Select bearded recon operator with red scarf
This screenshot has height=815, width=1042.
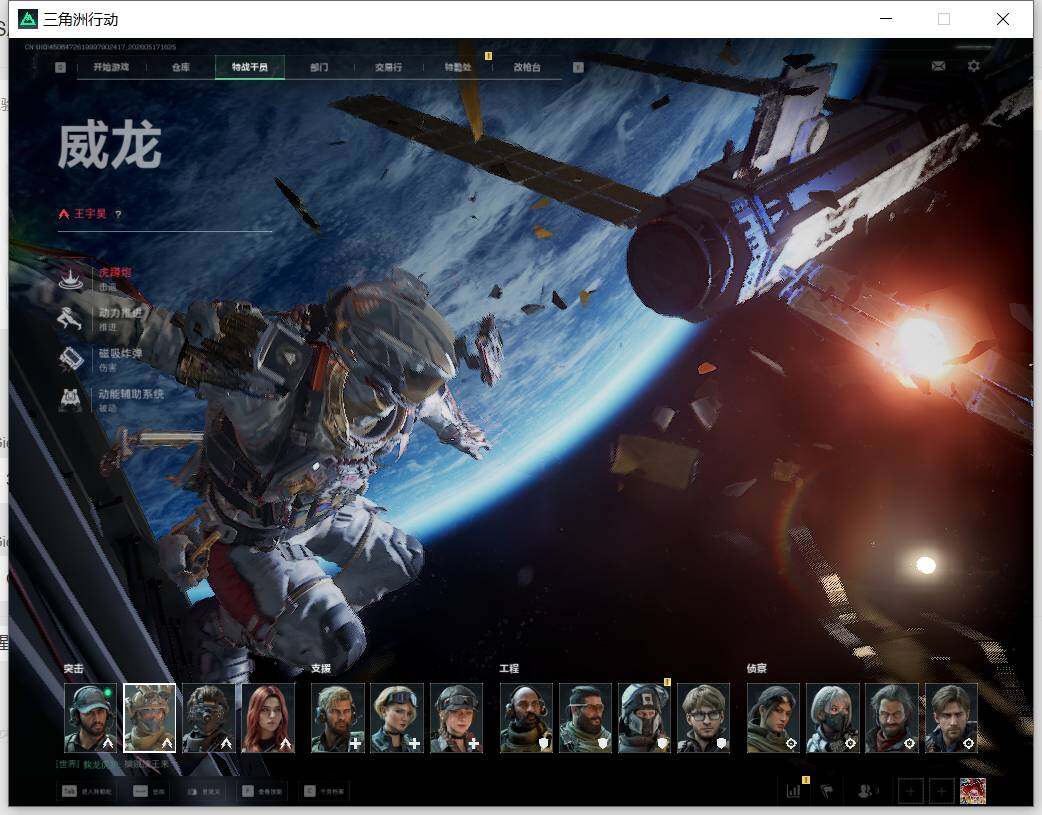892,718
